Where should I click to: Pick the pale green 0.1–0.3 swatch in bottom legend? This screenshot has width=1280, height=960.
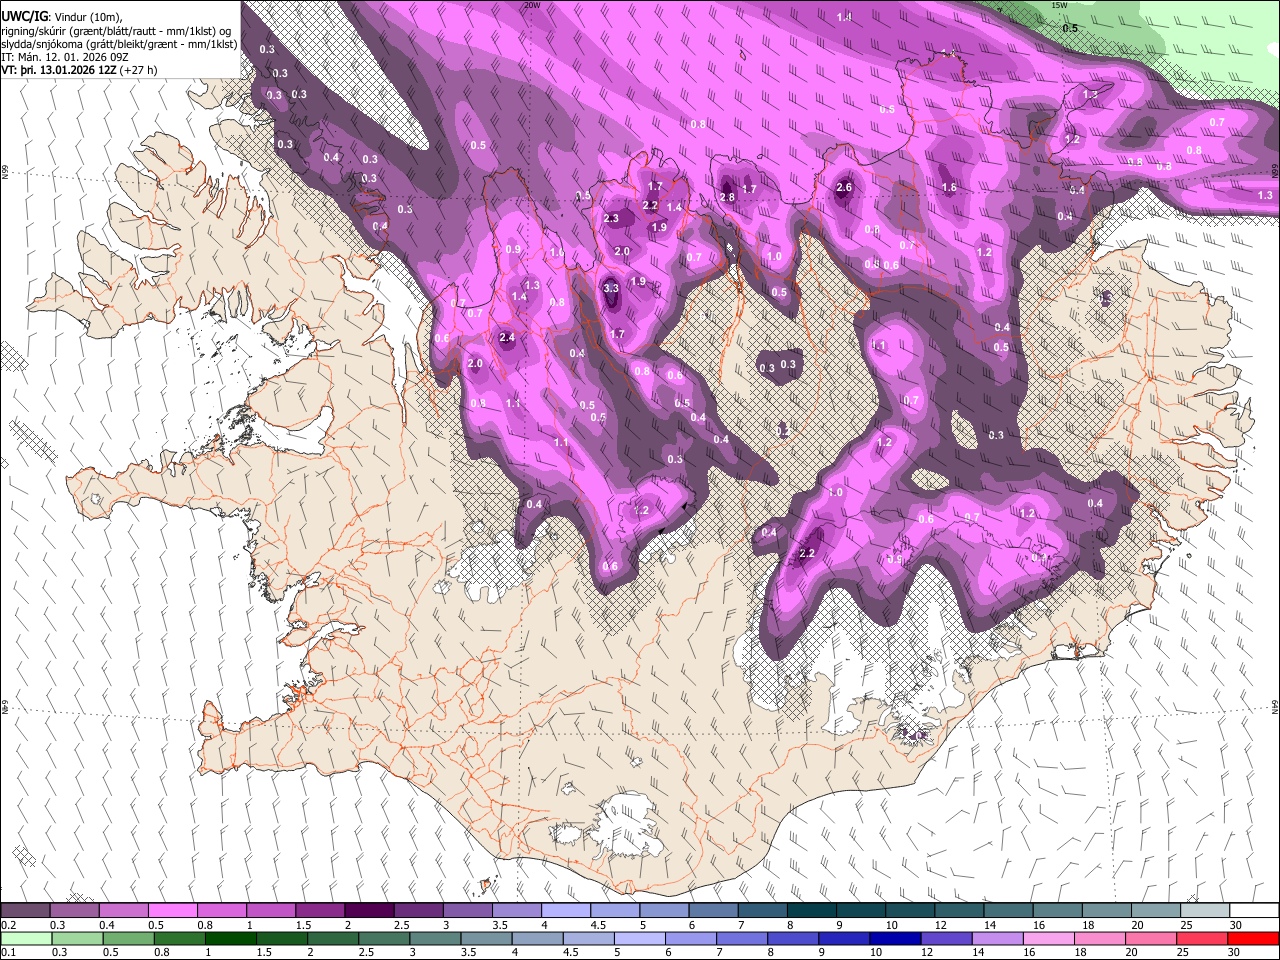27,938
